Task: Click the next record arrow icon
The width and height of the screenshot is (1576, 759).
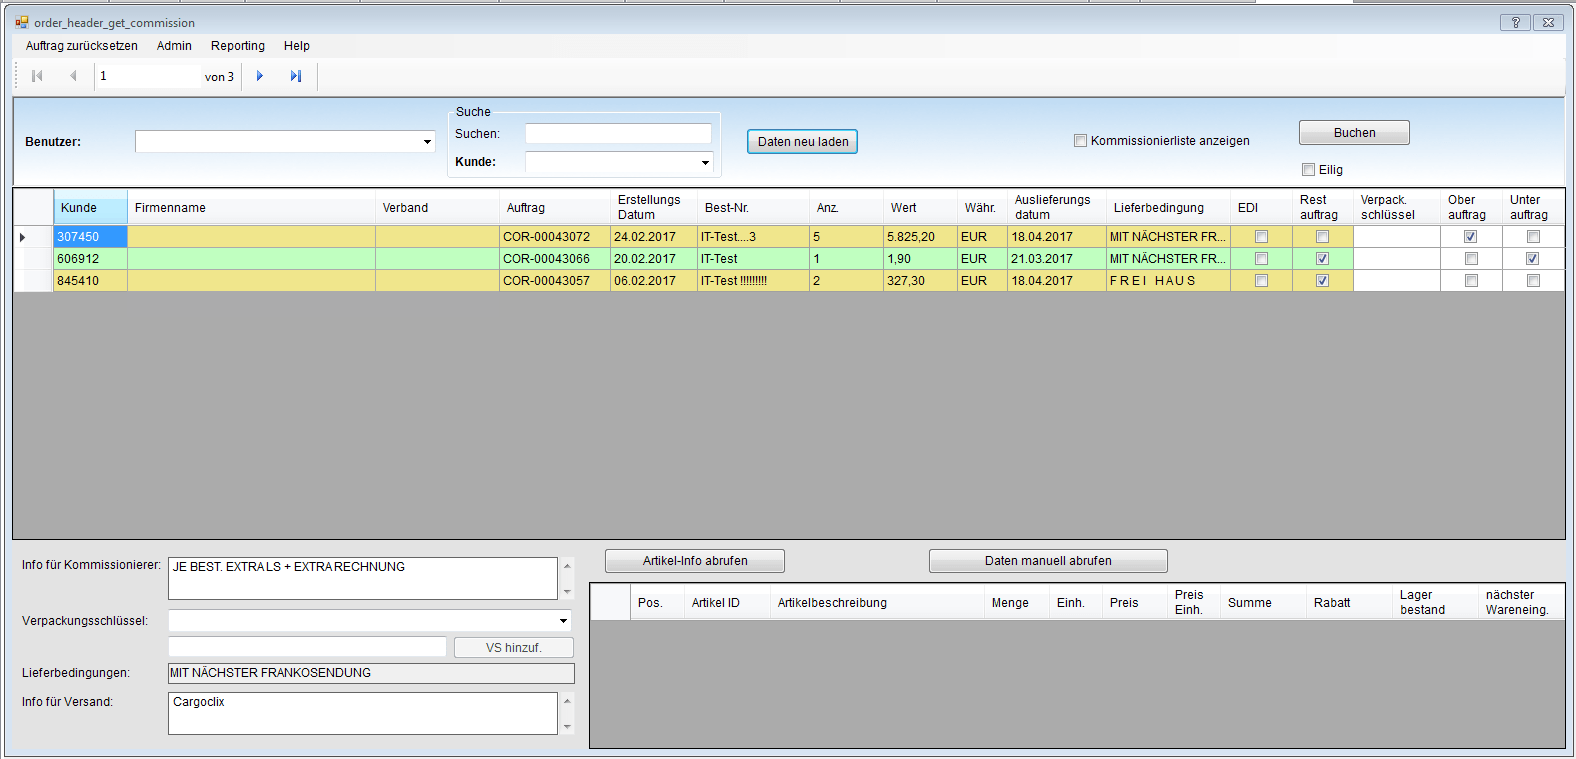Action: 260,76
